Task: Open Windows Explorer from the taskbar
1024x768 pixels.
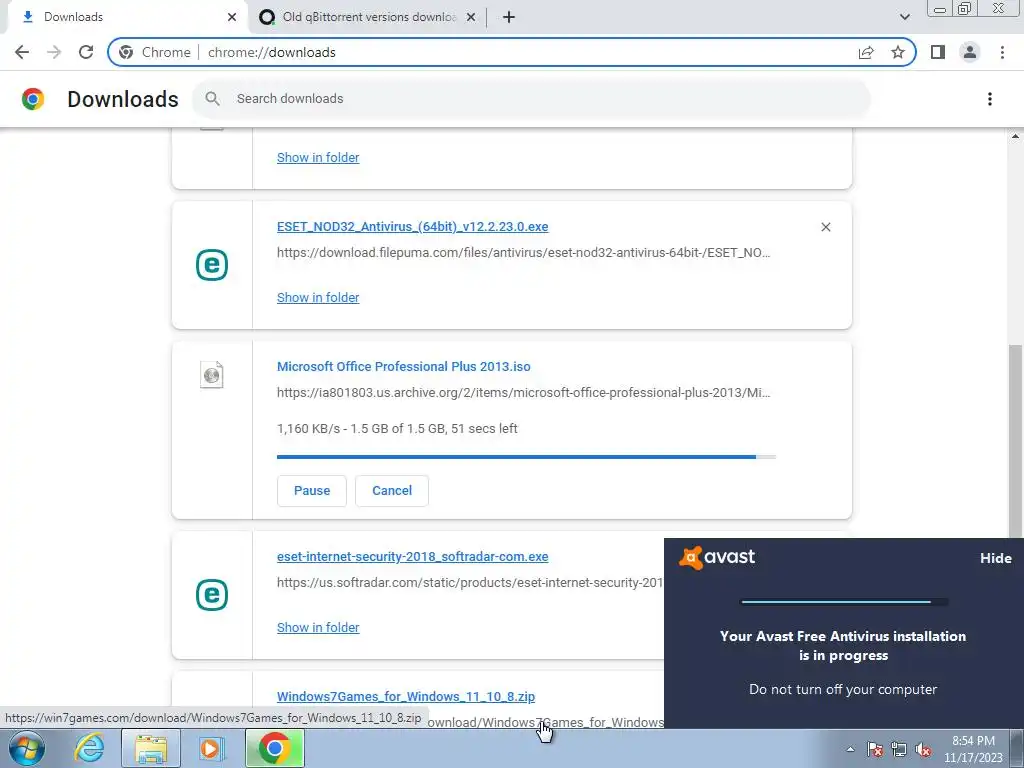Action: [x=151, y=748]
